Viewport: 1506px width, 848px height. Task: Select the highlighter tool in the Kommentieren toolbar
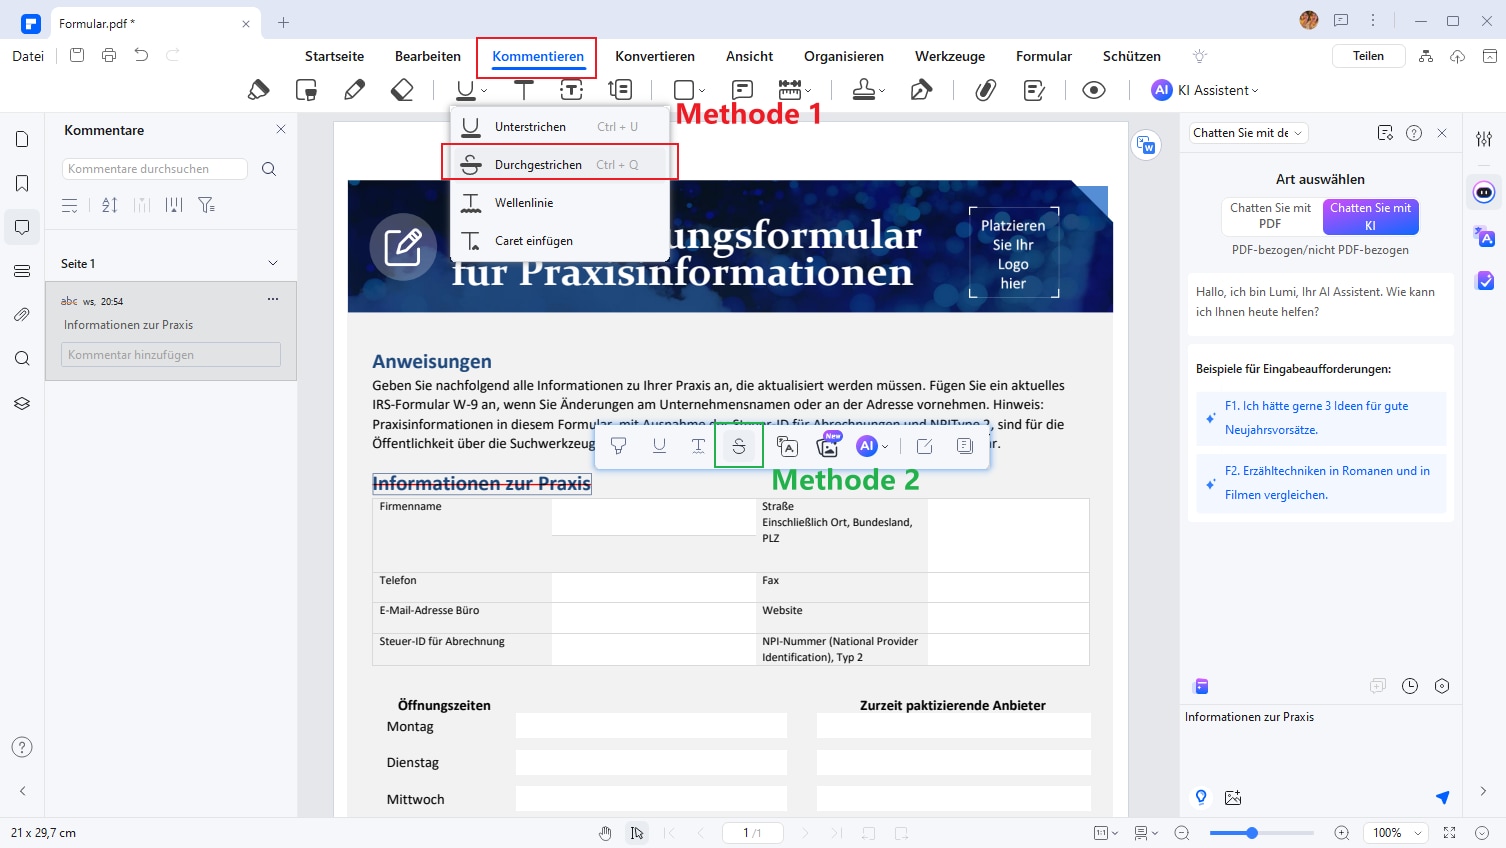(x=259, y=90)
